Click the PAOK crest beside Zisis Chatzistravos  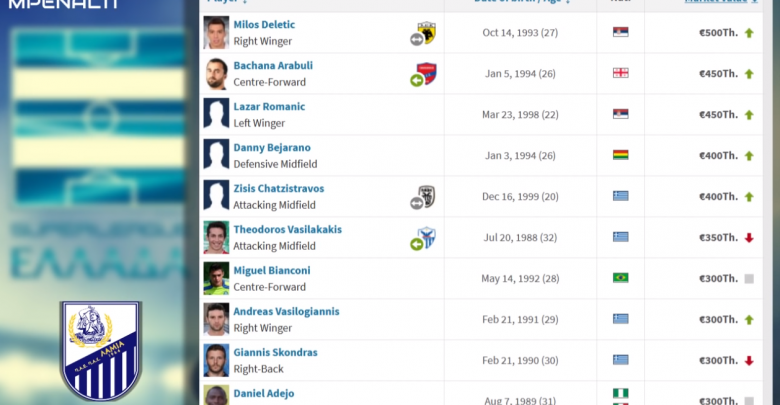(x=426, y=196)
